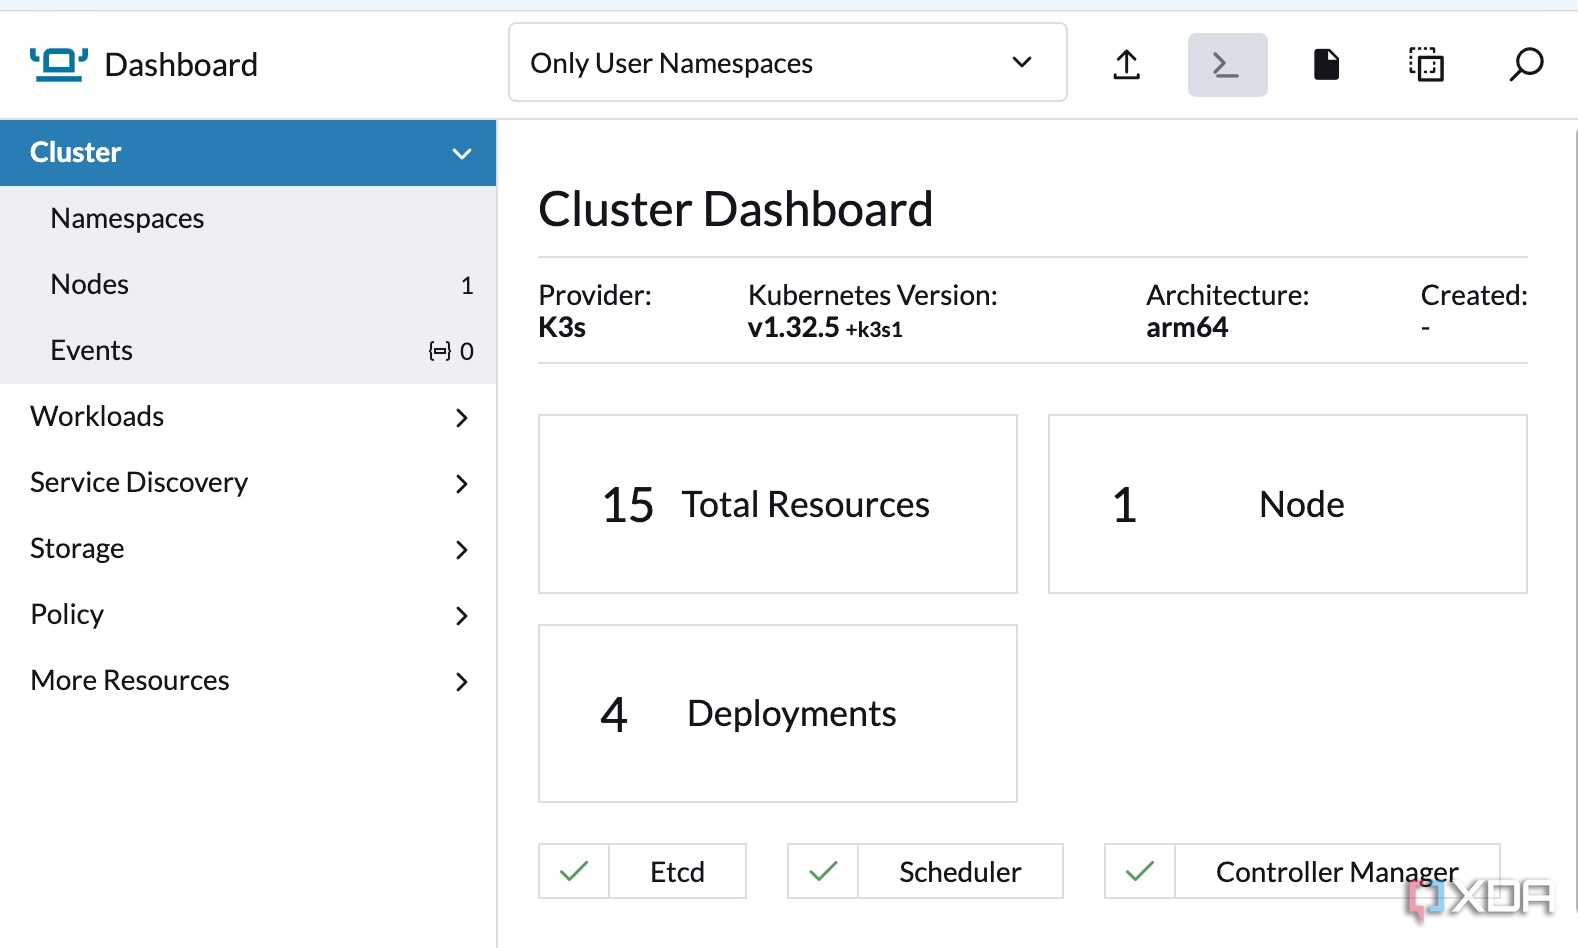Image resolution: width=1578 pixels, height=948 pixels.
Task: Click the Etcd status label
Action: (677, 872)
